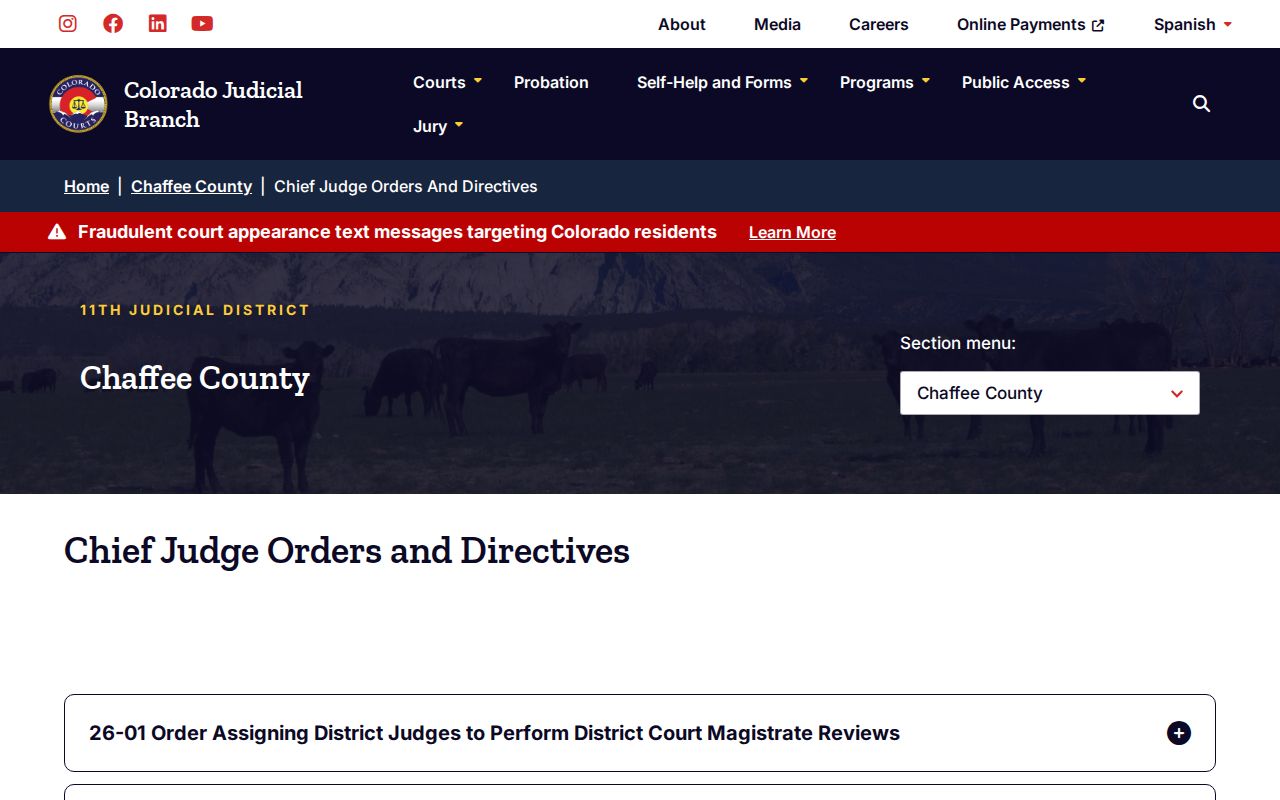This screenshot has height=800, width=1280.
Task: Go to the Probation page
Action: click(551, 82)
